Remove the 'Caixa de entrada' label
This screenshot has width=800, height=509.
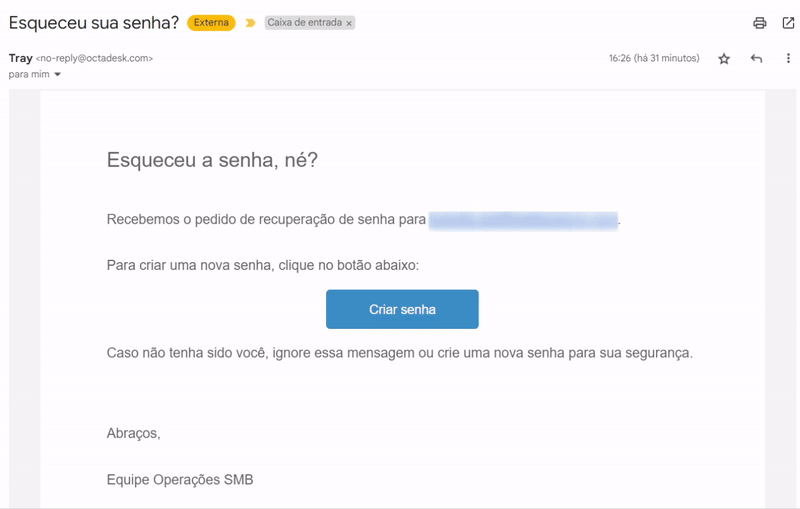point(349,23)
